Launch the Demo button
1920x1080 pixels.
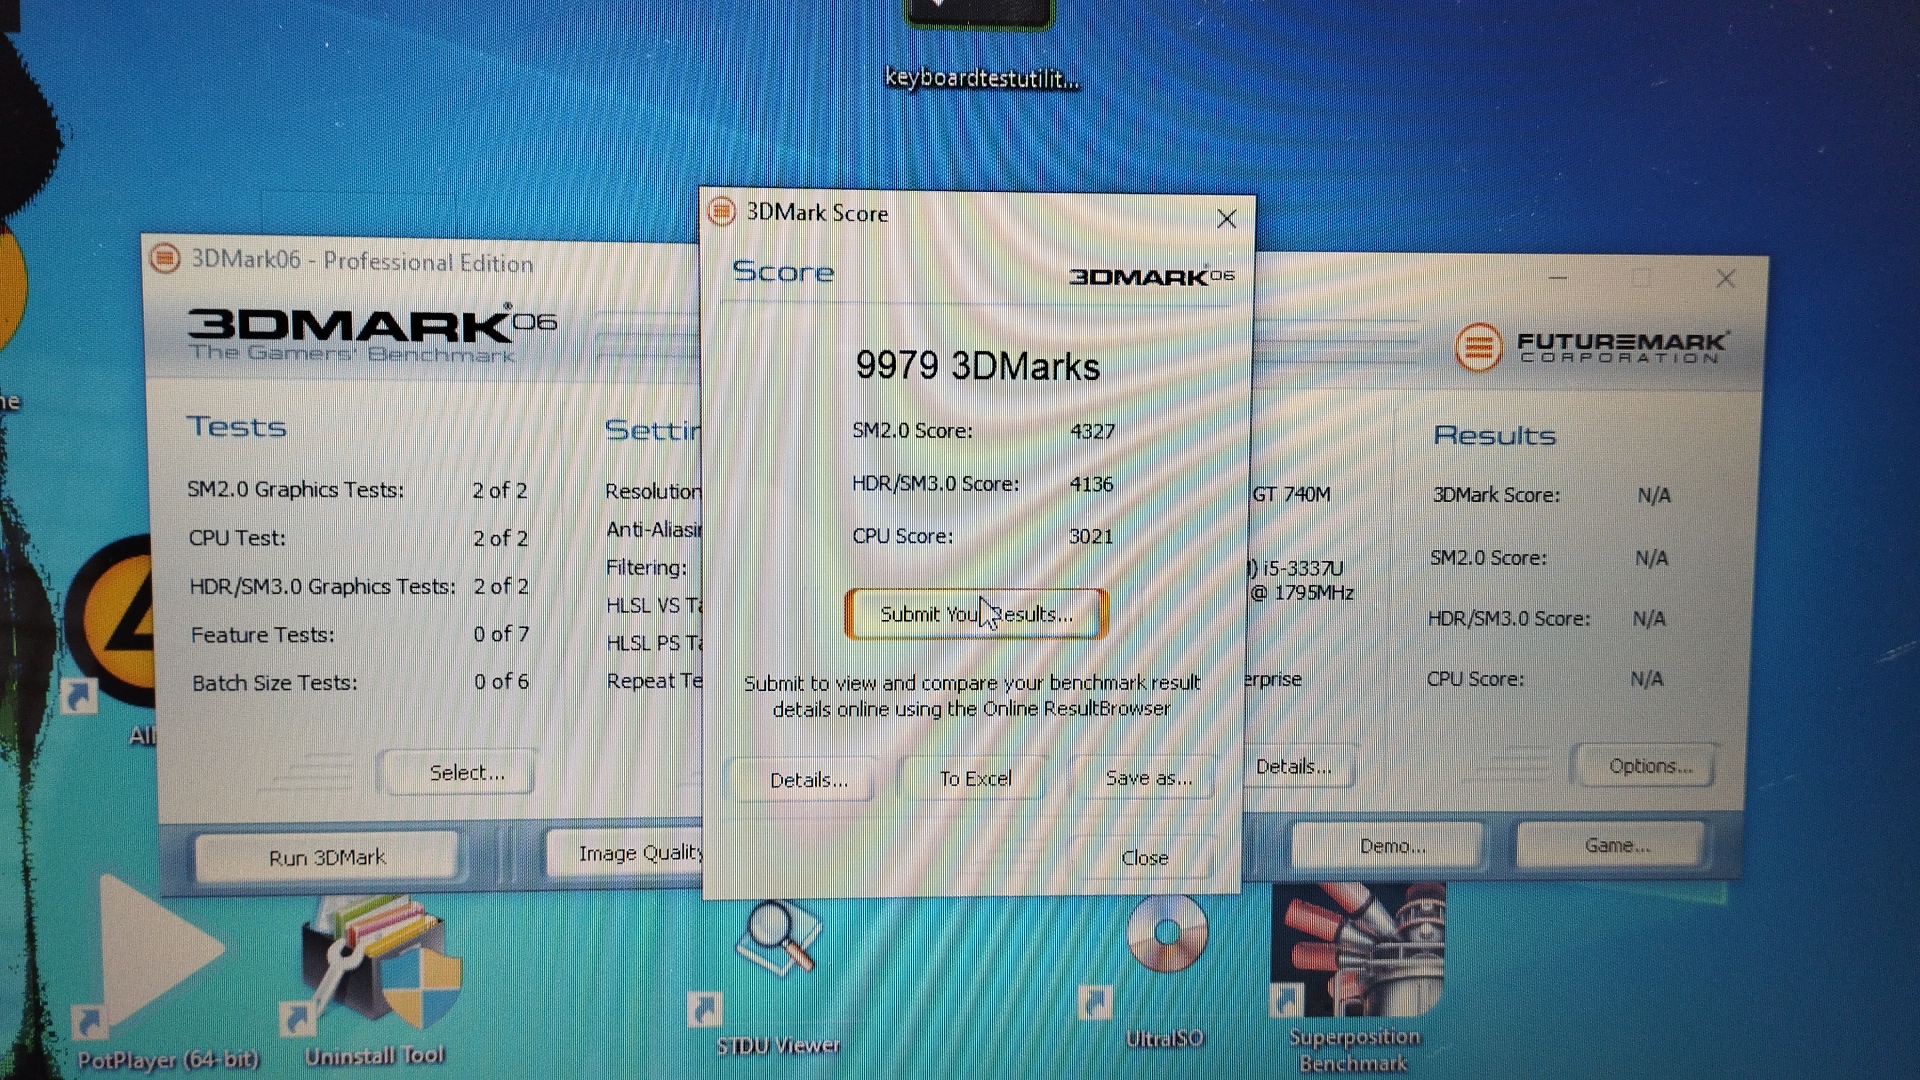tap(1392, 846)
